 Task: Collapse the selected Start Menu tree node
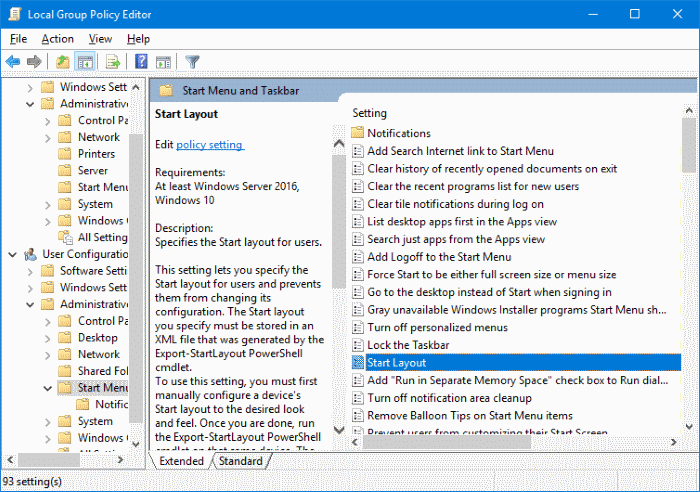pos(48,388)
